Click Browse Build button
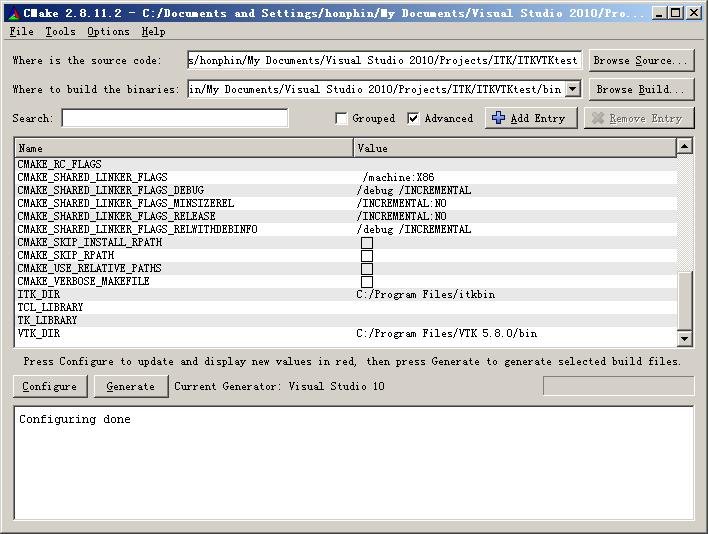This screenshot has width=708, height=534. point(640,89)
